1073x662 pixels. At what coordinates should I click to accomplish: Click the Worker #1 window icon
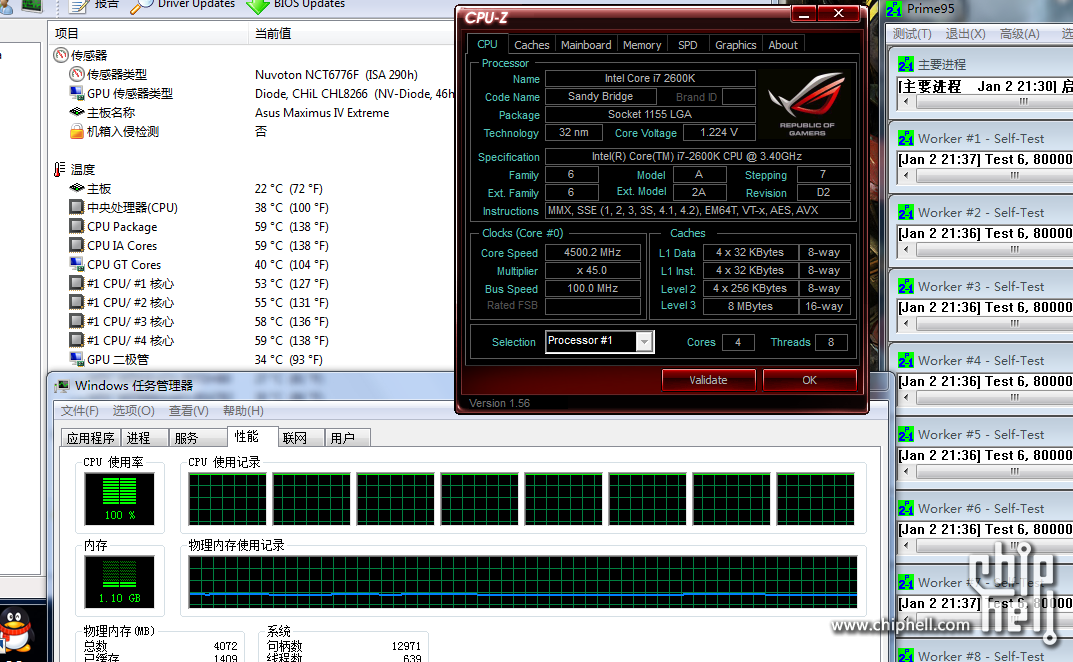click(906, 138)
